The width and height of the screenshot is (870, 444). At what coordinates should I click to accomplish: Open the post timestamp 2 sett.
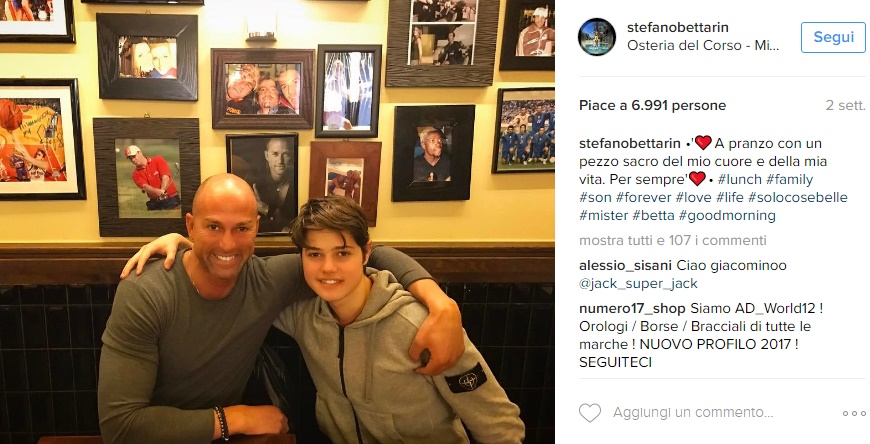pyautogui.click(x=845, y=105)
